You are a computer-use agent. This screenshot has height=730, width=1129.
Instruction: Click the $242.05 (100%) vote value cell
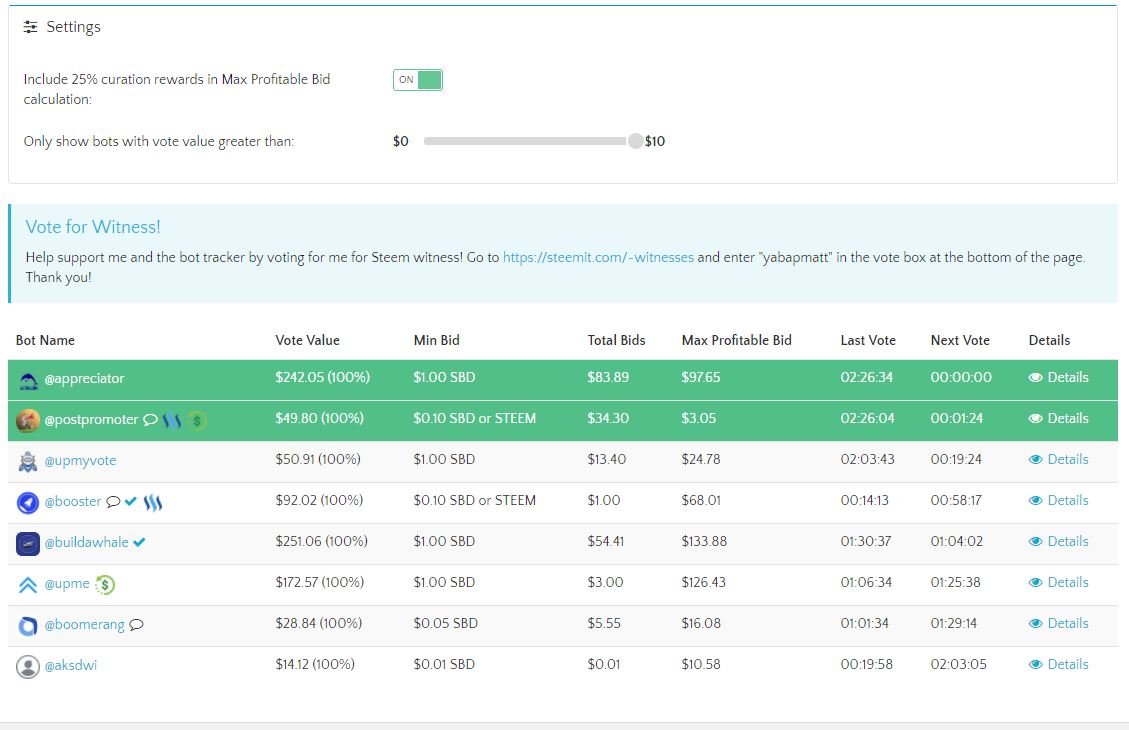(x=323, y=377)
